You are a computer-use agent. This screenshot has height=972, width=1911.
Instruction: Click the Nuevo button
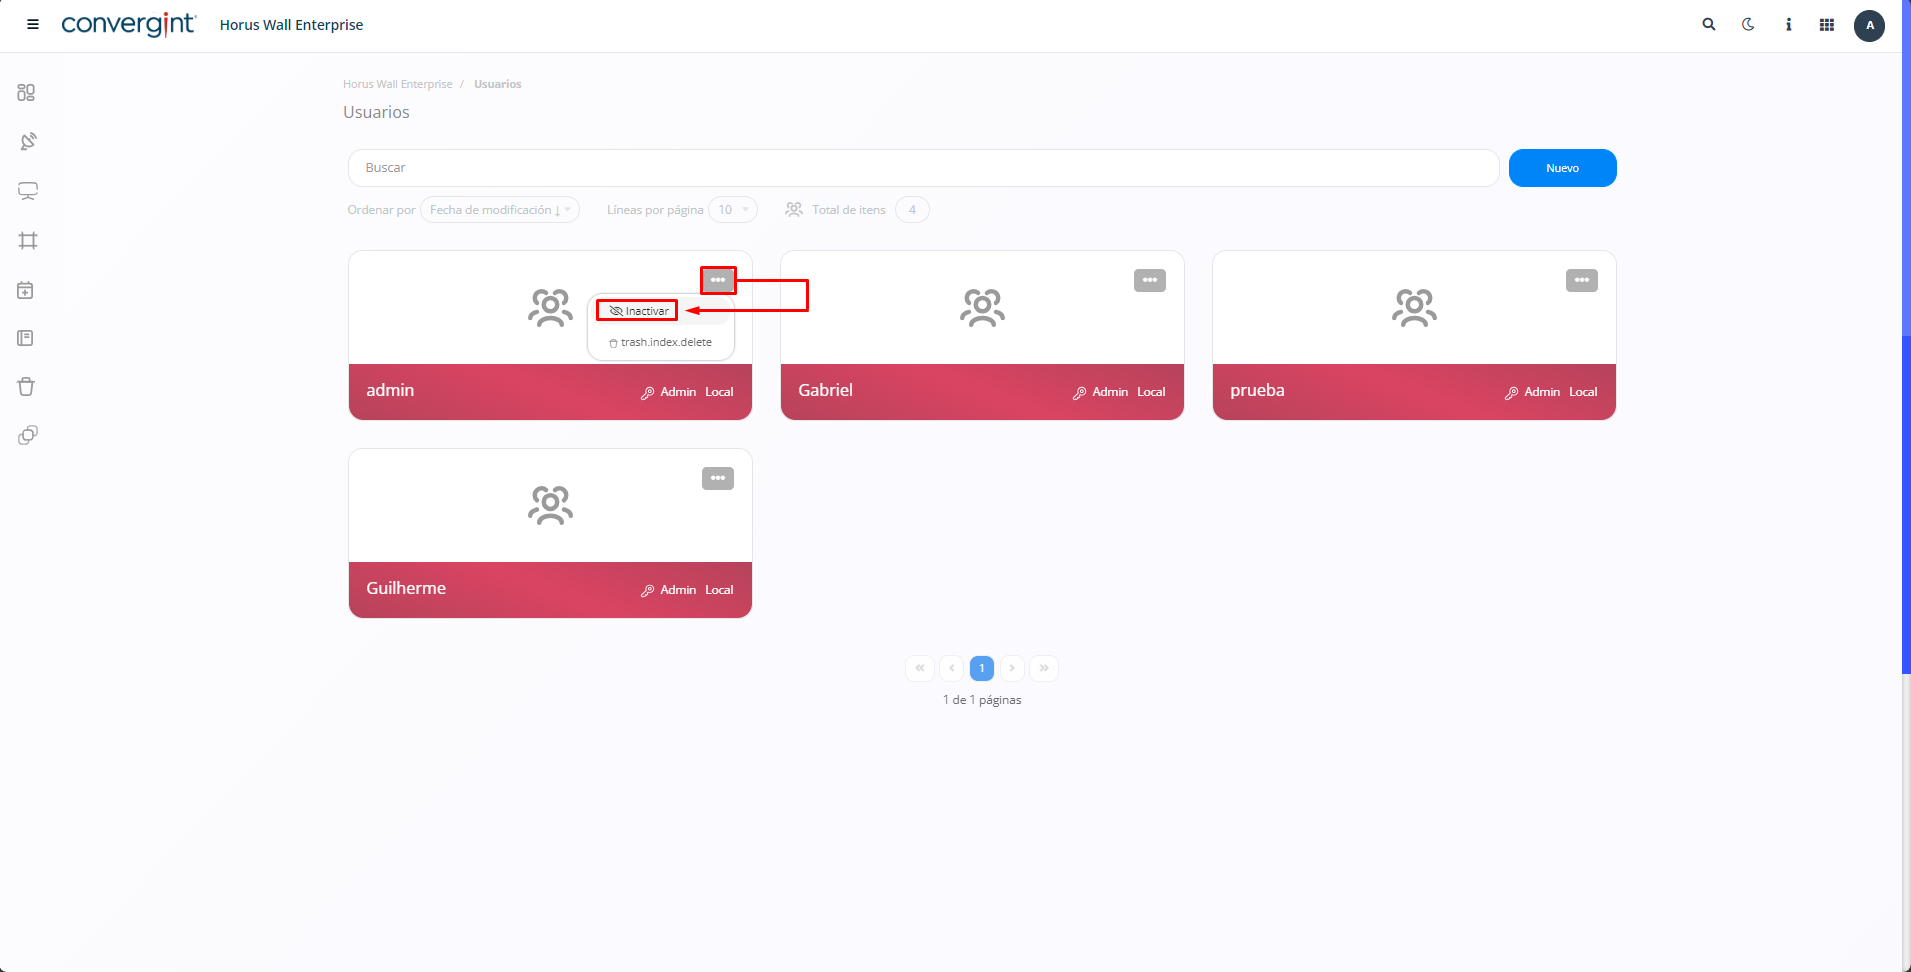click(x=1562, y=168)
